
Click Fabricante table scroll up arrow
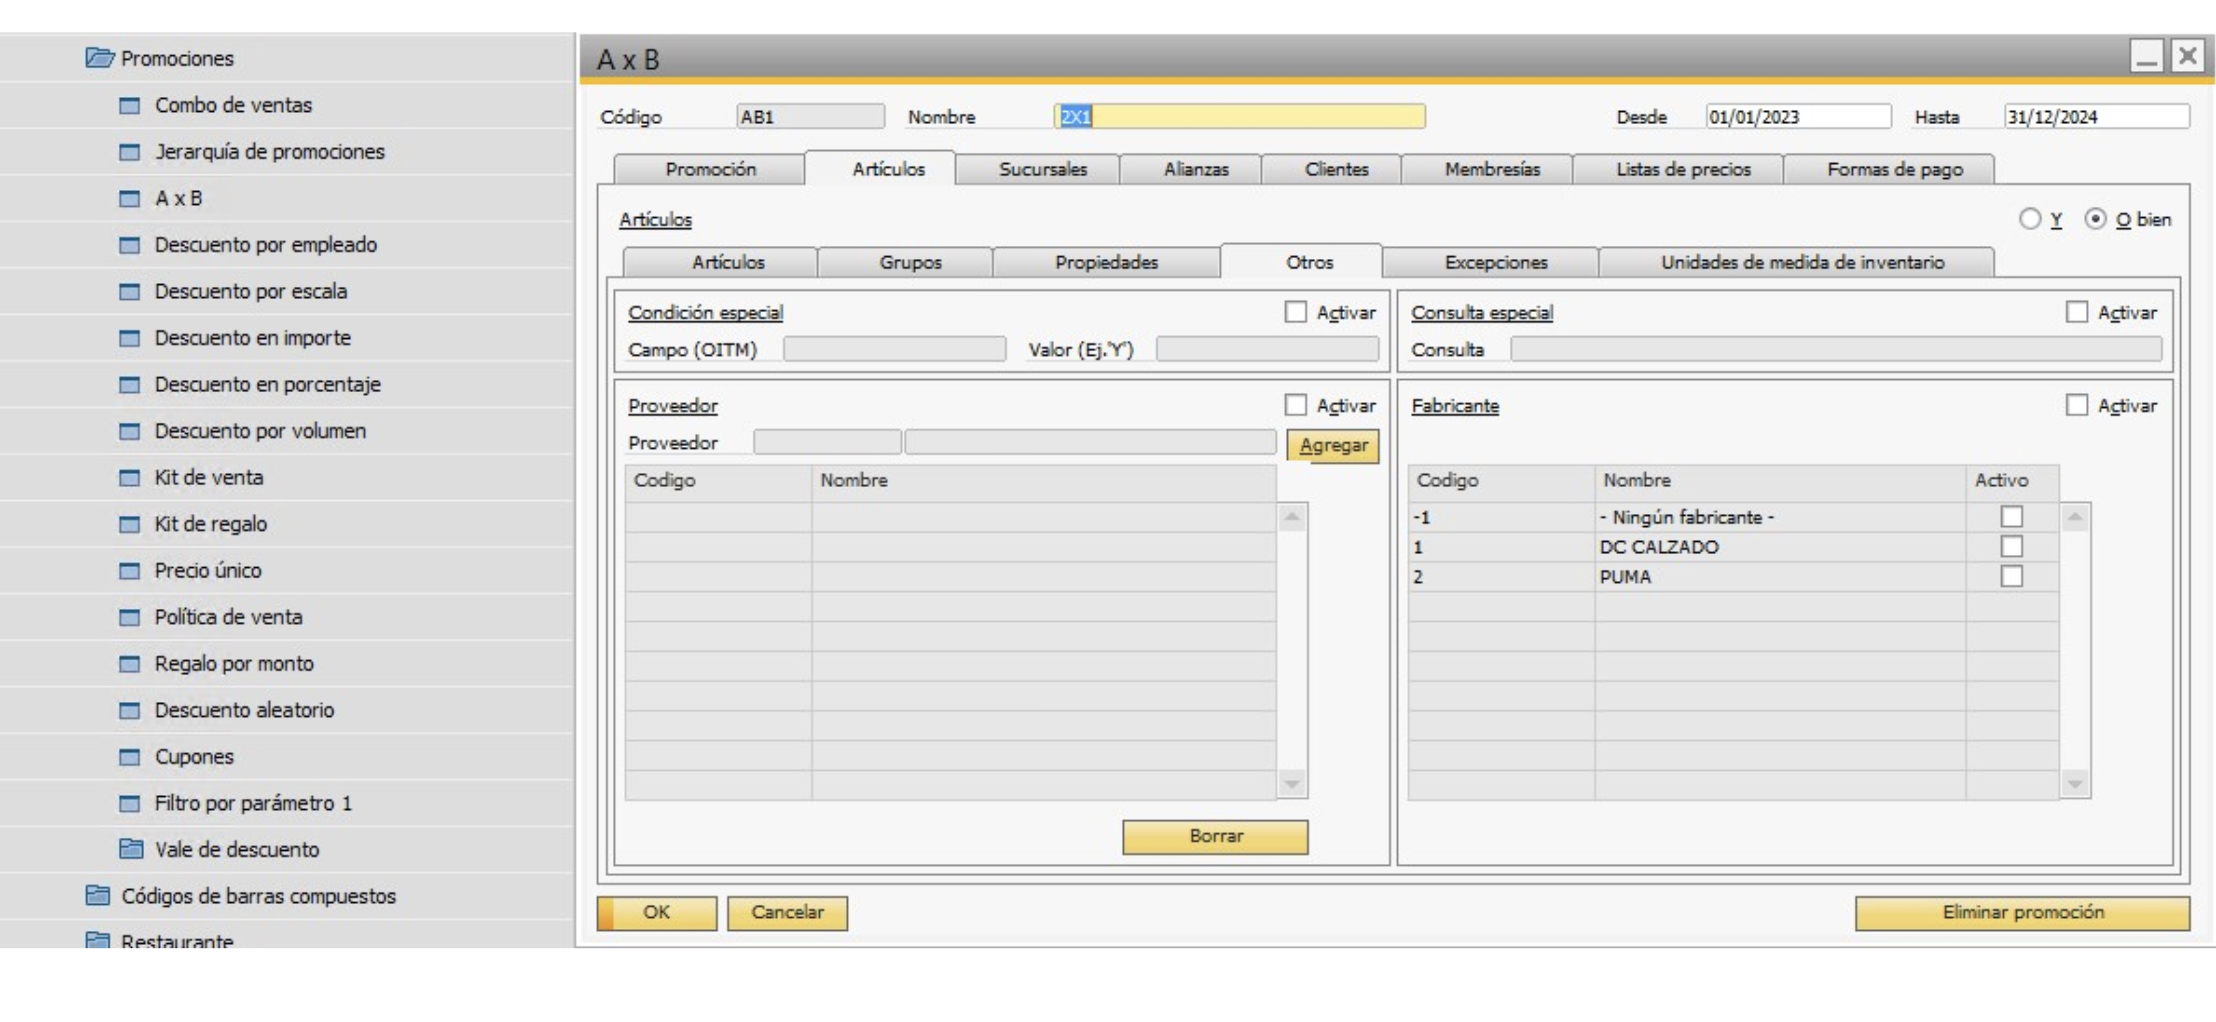pos(2075,517)
